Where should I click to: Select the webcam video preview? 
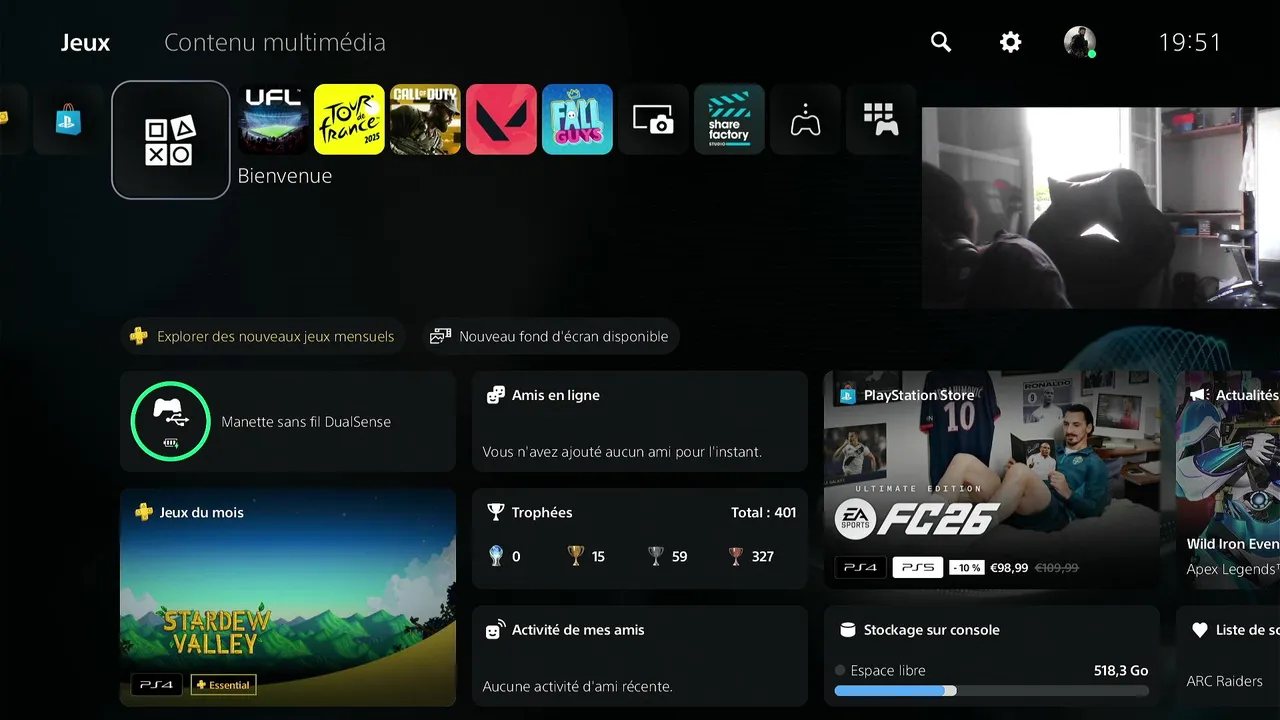pyautogui.click(x=1101, y=208)
